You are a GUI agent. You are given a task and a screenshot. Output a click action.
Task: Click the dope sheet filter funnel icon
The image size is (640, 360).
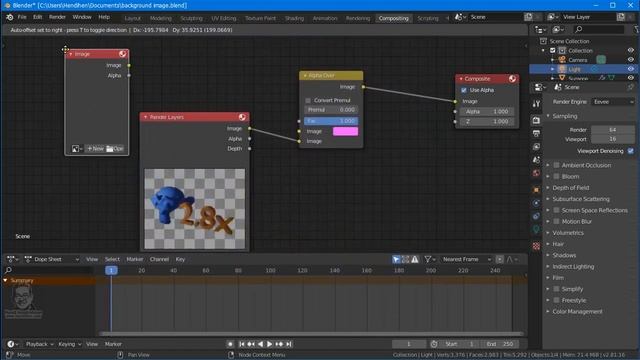[x=428, y=259]
